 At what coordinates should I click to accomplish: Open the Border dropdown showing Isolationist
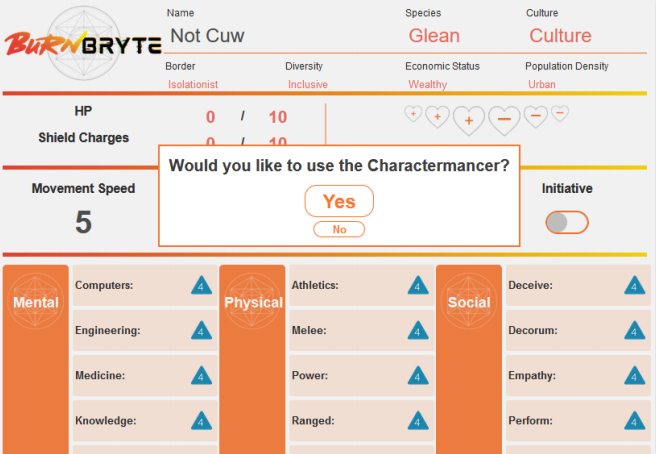coord(193,85)
